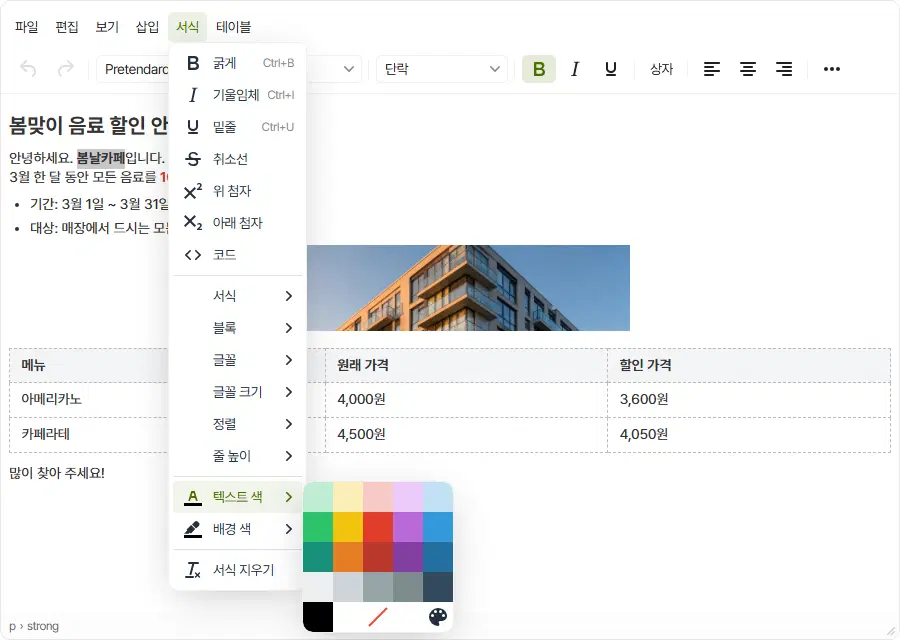This screenshot has width=900, height=640.
Task: Choose 기울임체 italic menu item icon
Action: coord(193,95)
